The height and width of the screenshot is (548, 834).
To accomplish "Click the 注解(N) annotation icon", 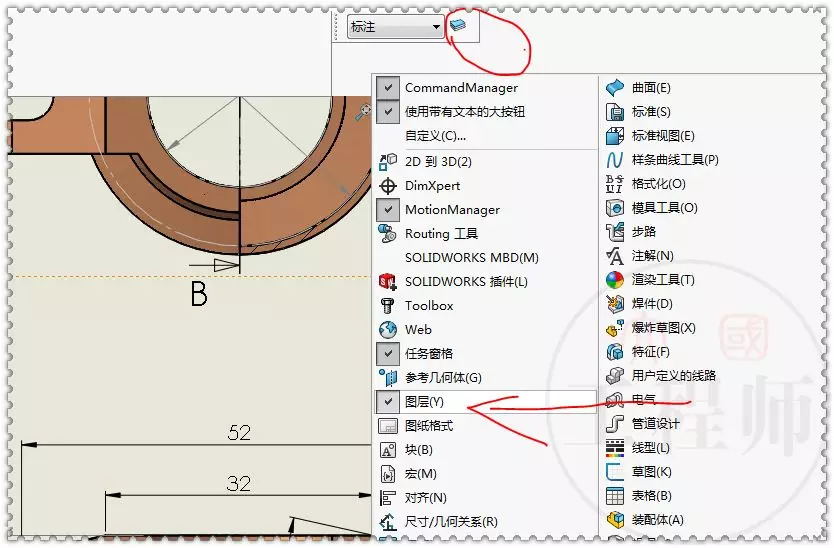I will (615, 256).
